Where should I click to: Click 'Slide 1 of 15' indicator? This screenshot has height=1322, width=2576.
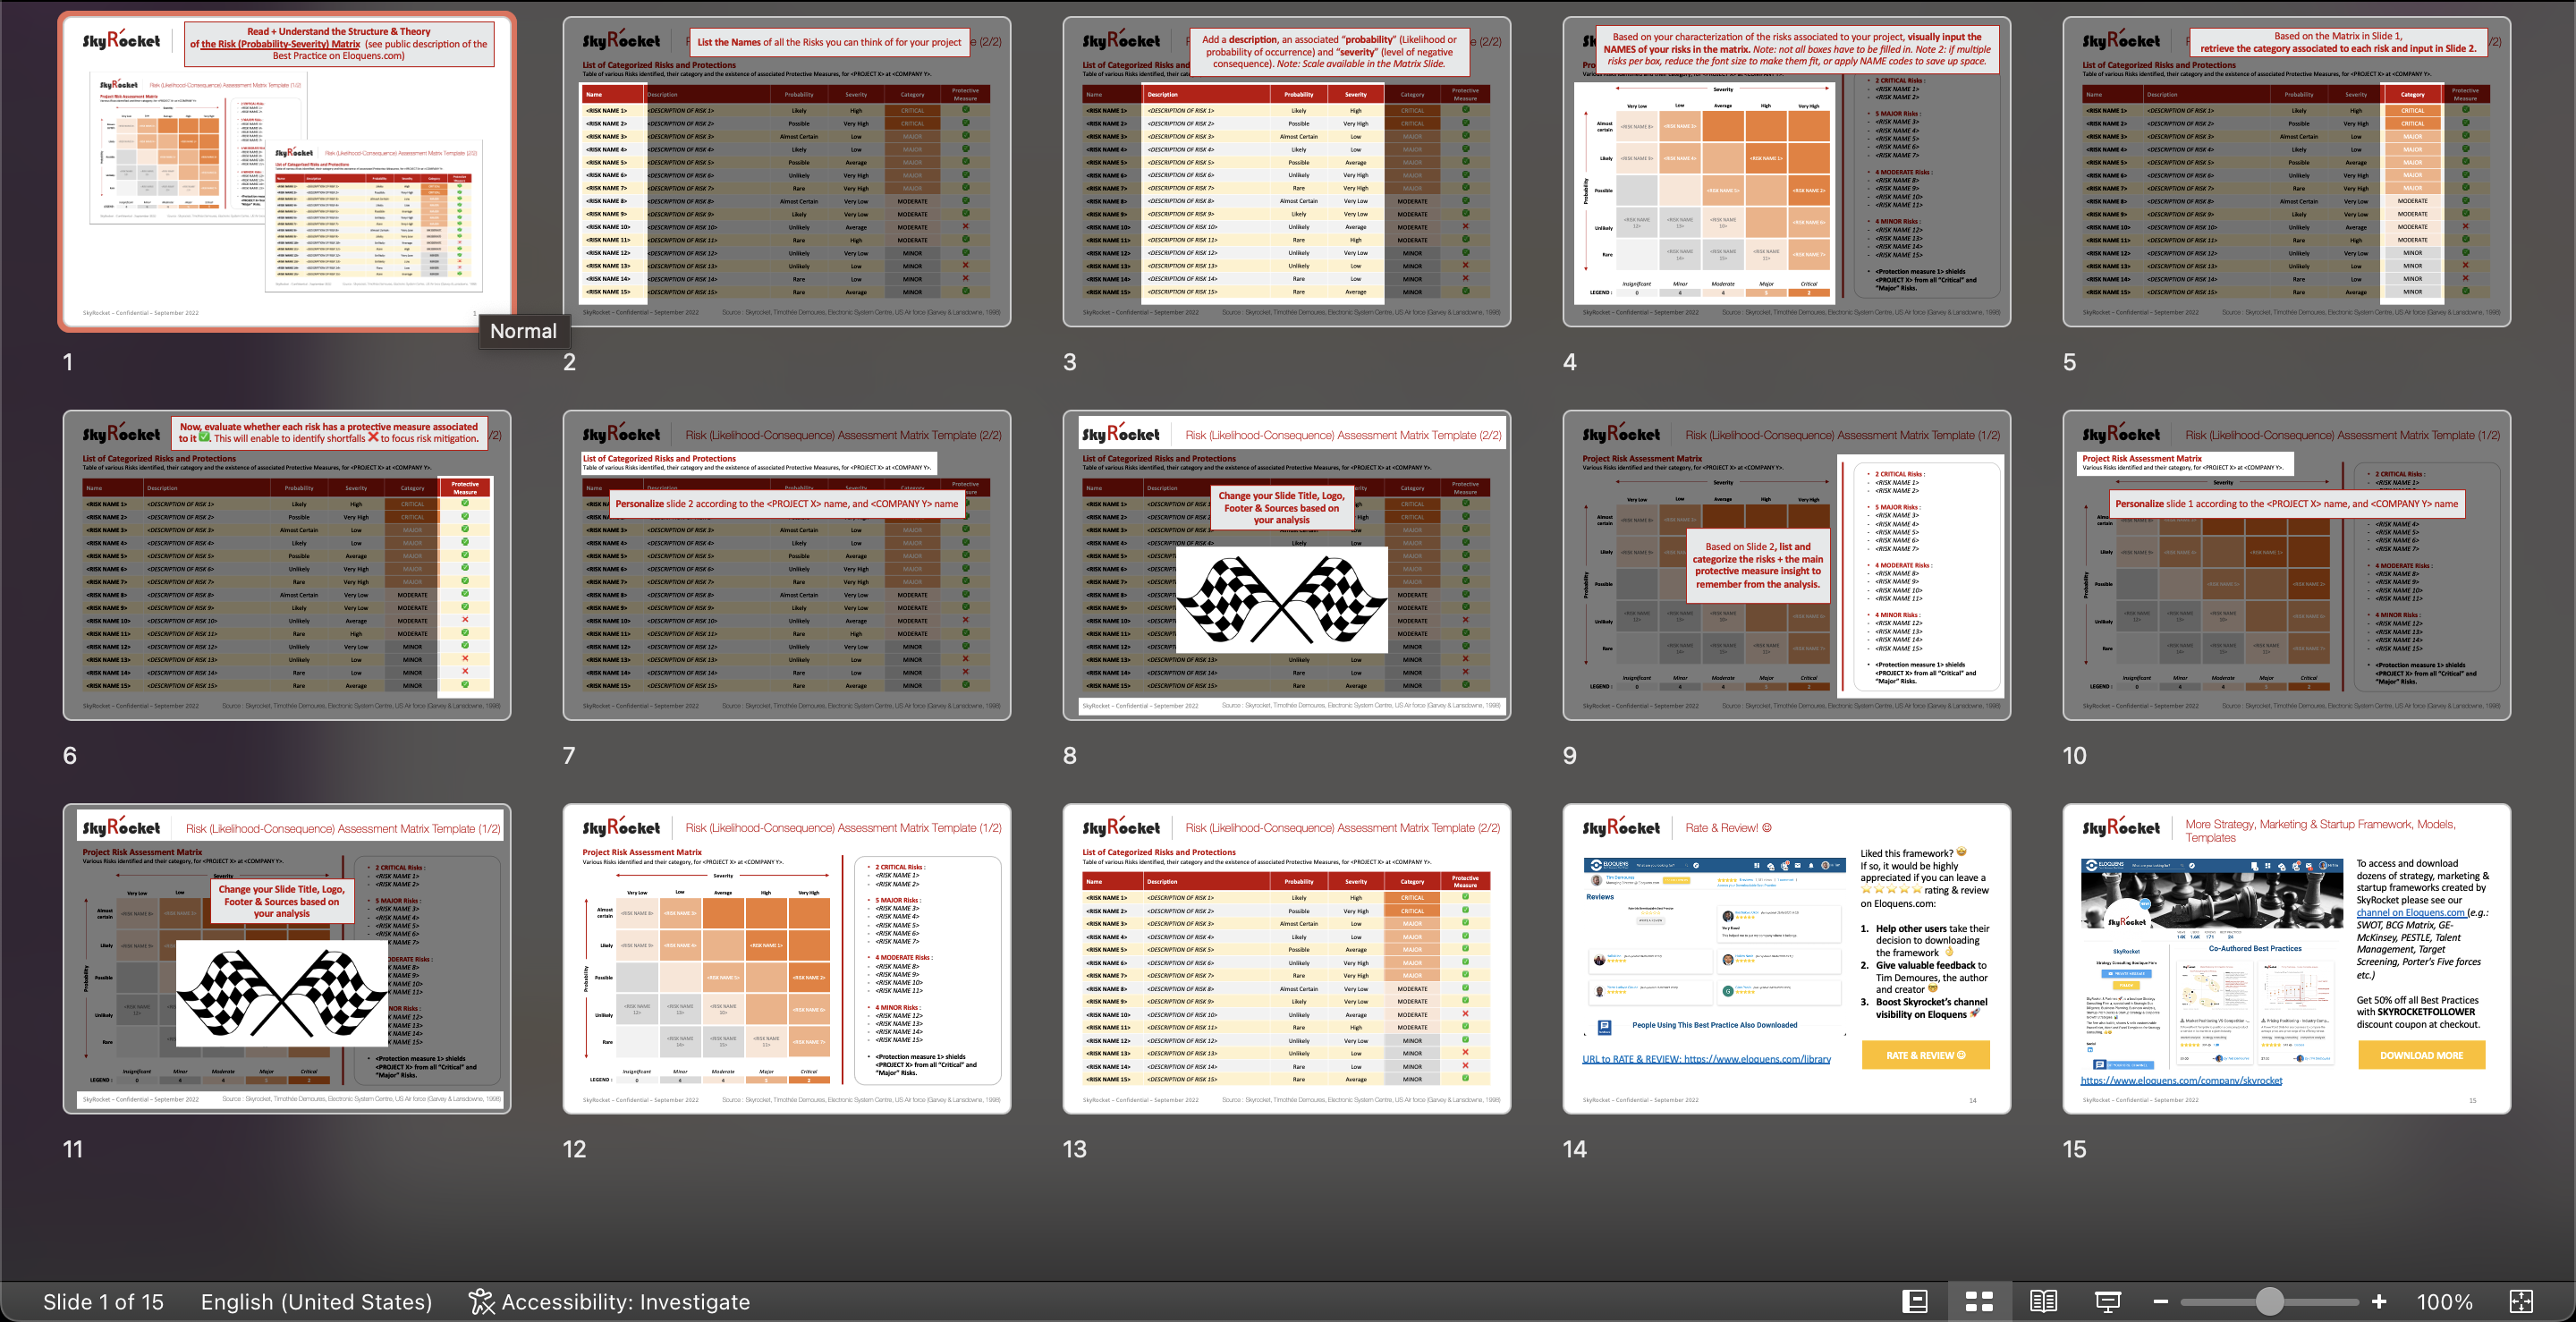coord(103,1302)
